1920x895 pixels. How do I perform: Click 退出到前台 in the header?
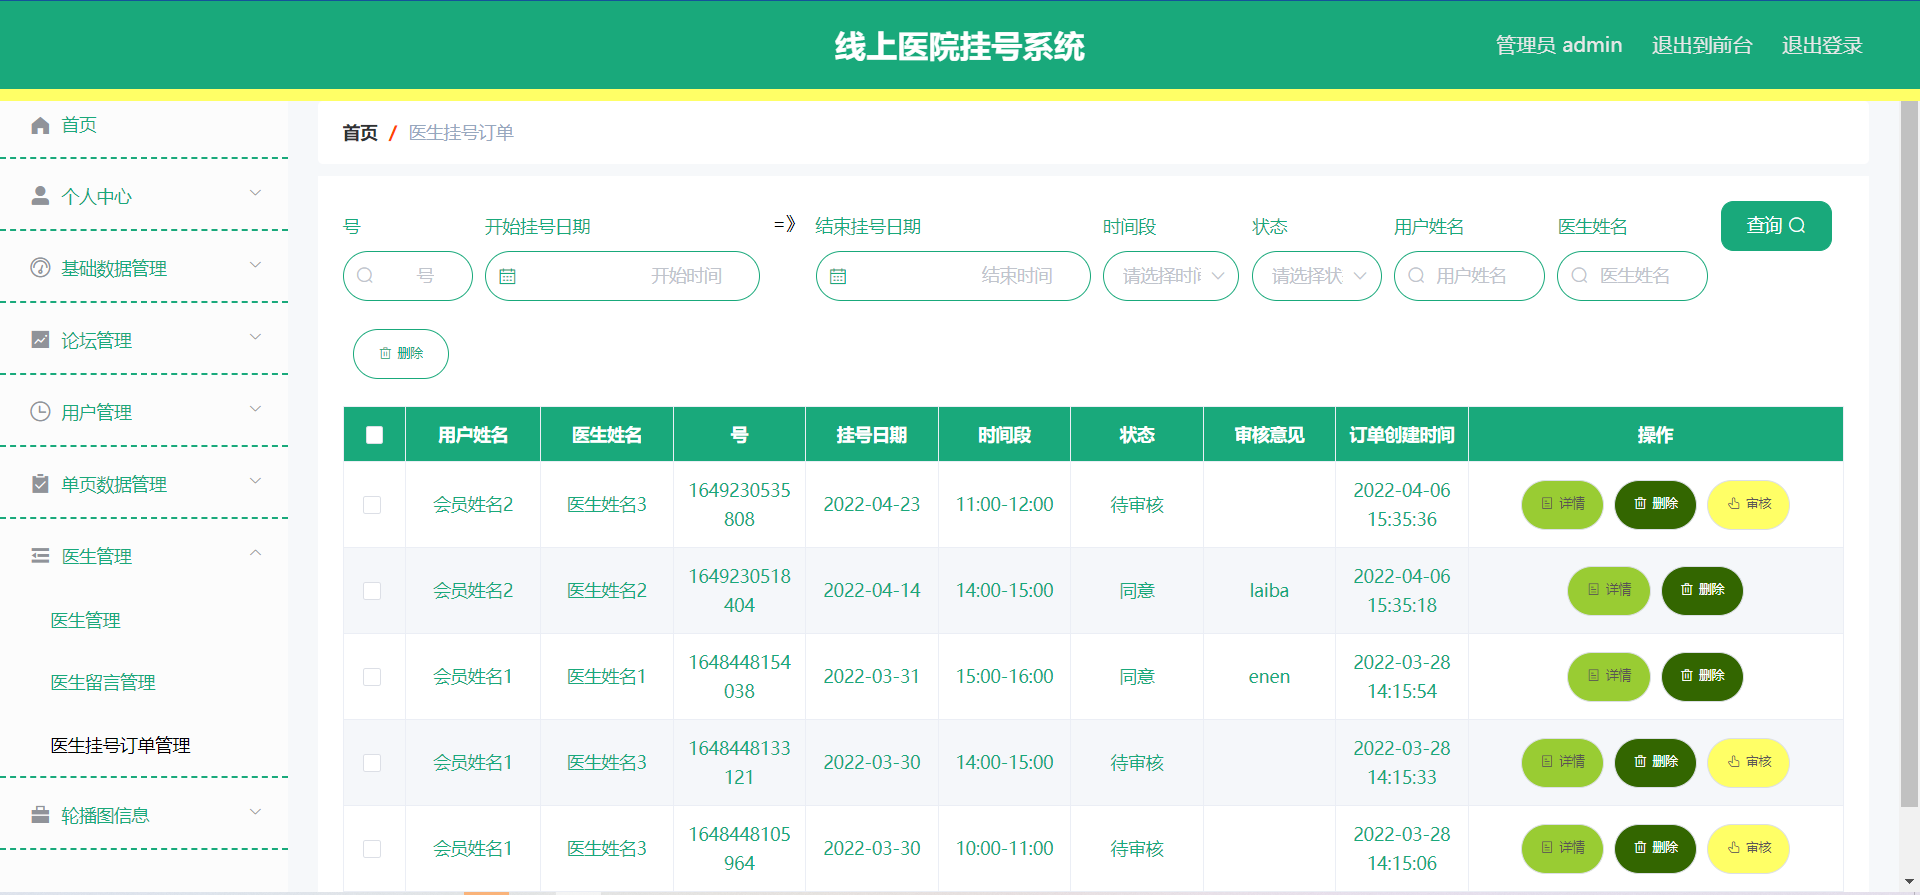tap(1702, 45)
